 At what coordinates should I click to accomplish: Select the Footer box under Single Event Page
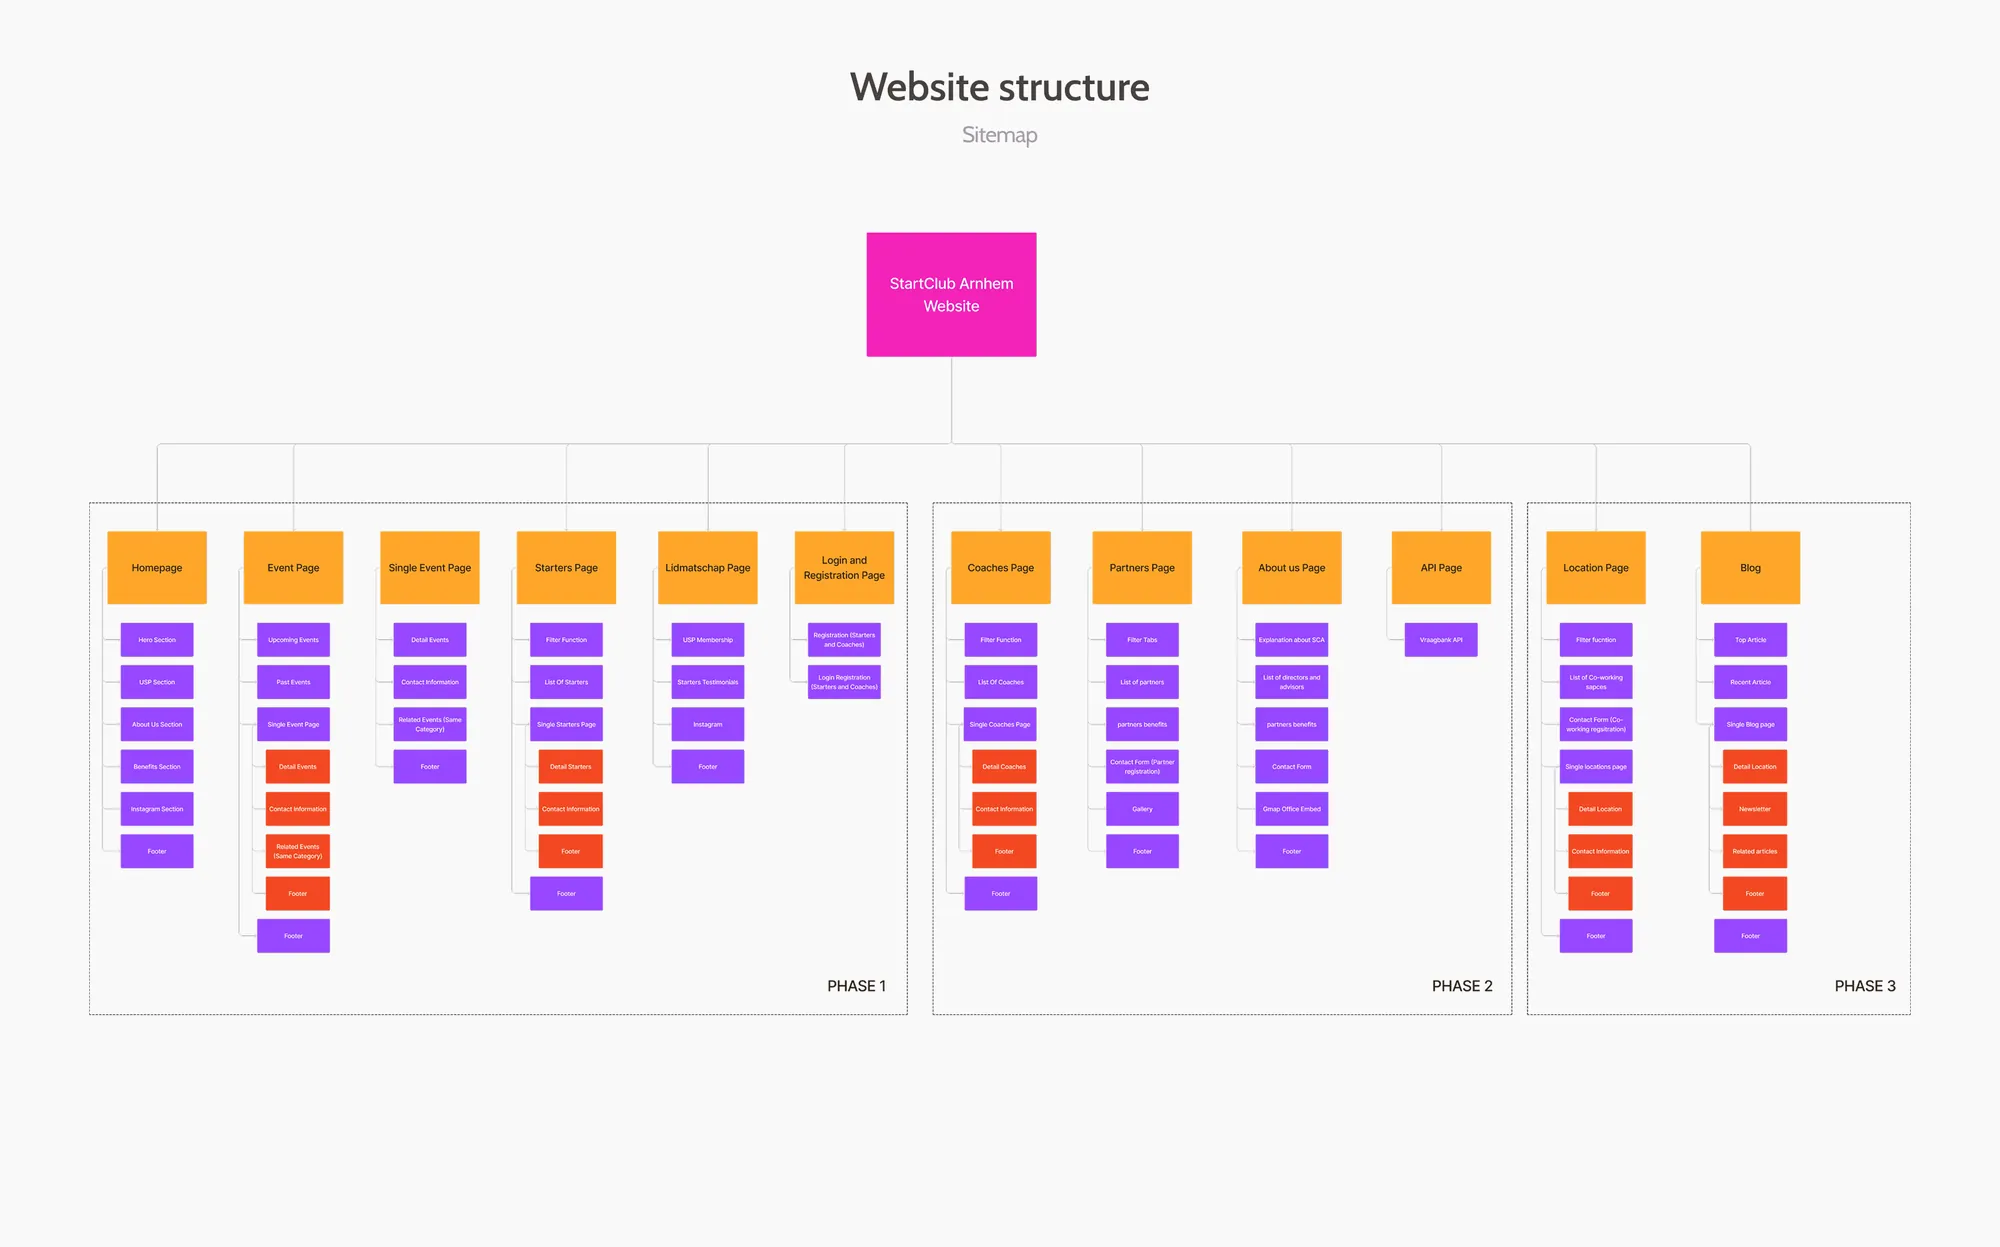coord(430,767)
